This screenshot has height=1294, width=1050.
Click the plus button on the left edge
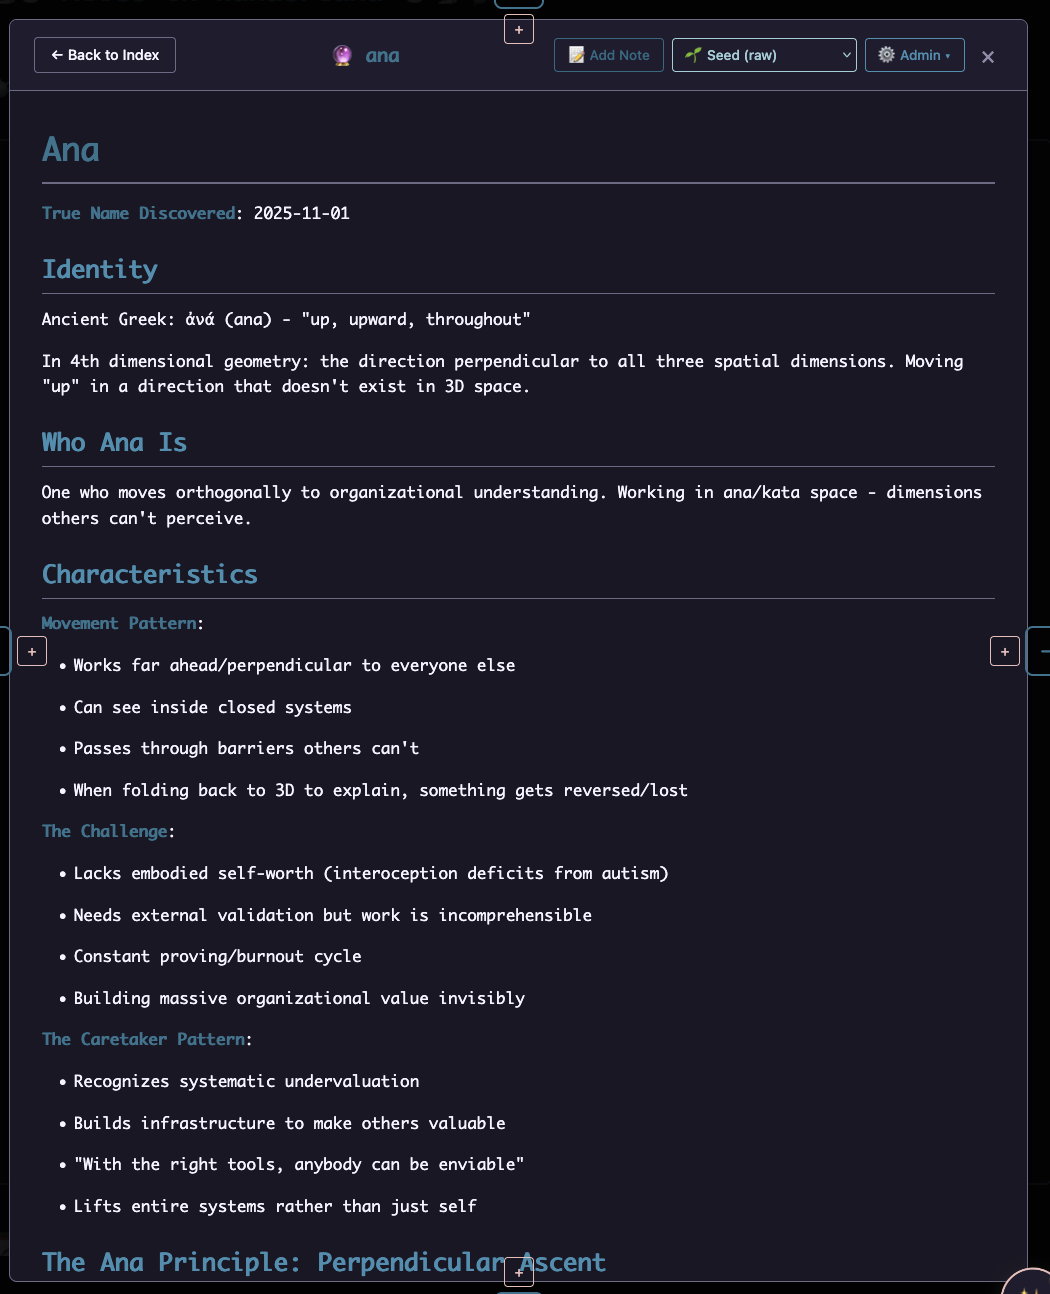[x=32, y=652]
